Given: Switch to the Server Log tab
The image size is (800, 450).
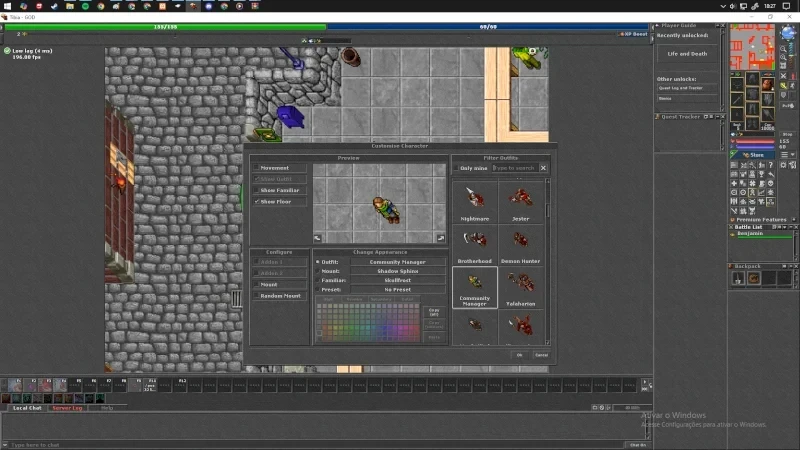Looking at the screenshot, I should [x=67, y=408].
